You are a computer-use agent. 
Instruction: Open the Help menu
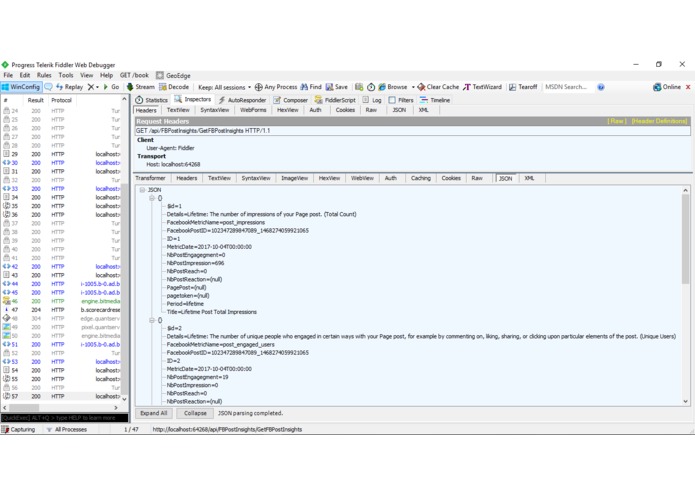point(106,75)
